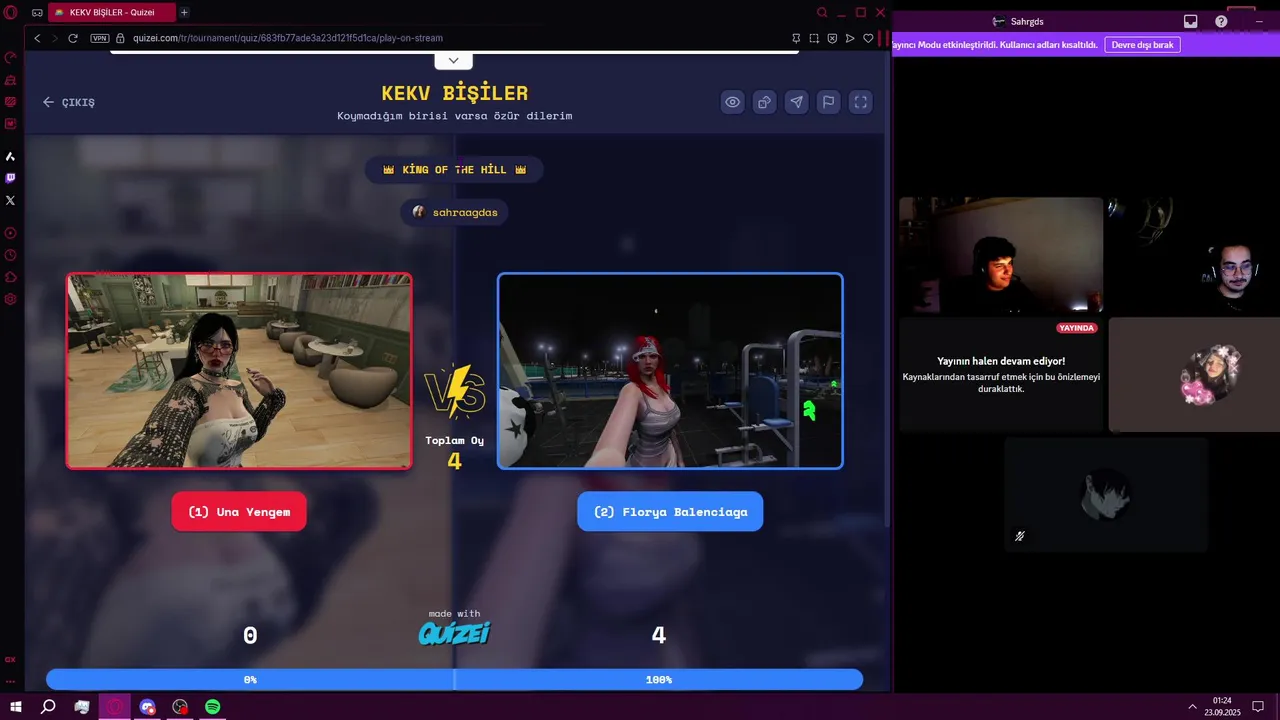Click the Discord Devre dışı bırak button

(1142, 45)
